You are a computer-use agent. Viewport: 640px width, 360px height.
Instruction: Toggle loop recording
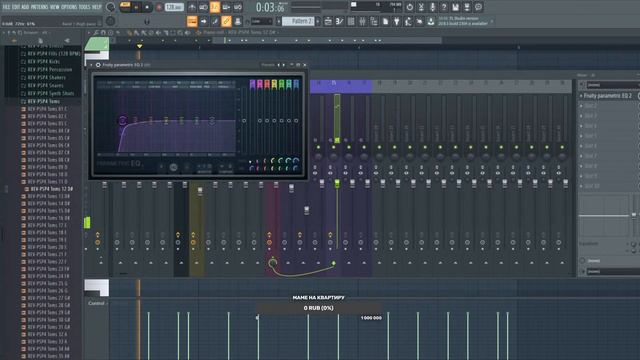(238, 7)
